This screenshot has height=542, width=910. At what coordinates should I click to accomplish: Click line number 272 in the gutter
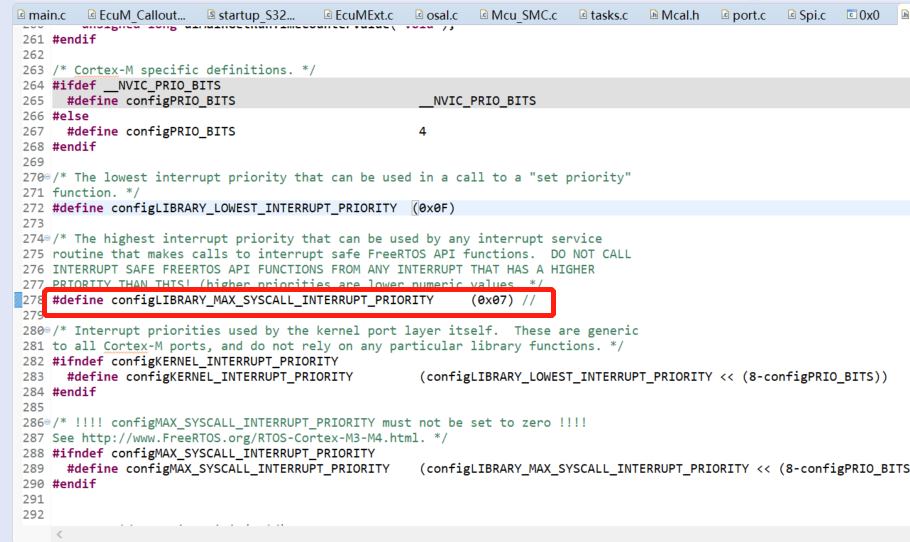(x=33, y=208)
